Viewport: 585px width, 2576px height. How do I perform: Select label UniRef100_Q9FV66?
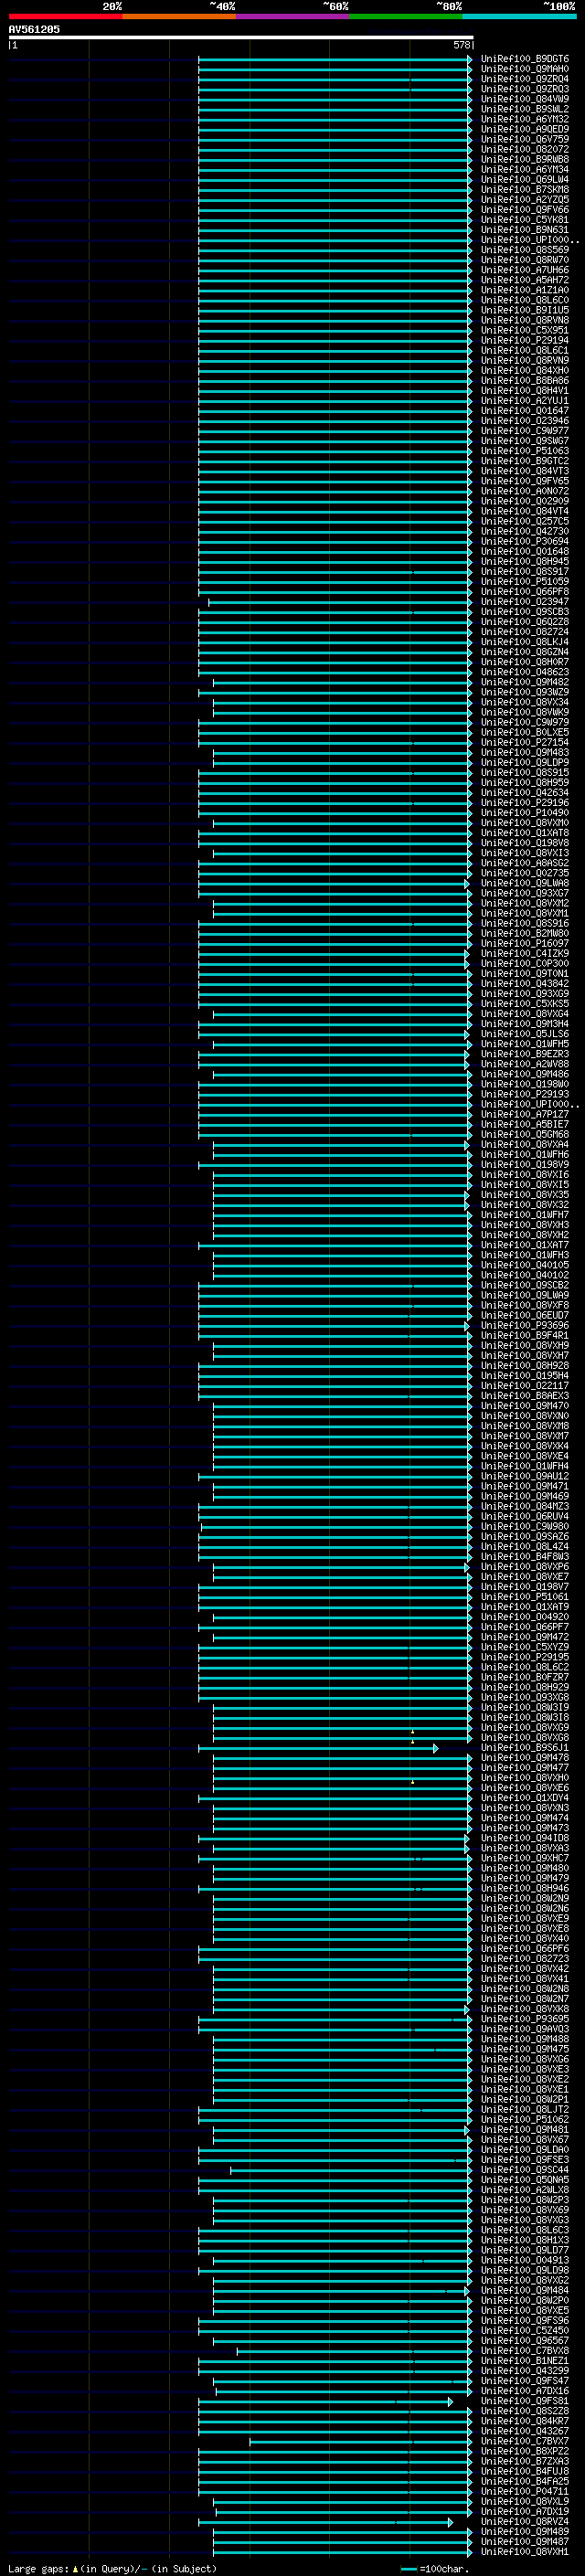tap(524, 210)
